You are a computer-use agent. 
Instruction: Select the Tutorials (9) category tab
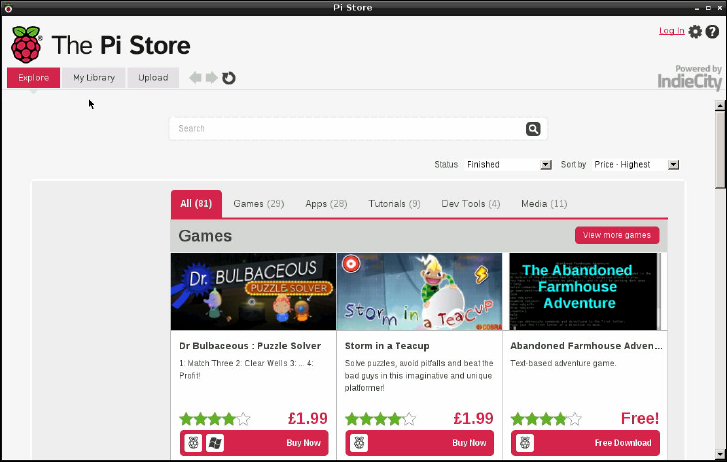pyautogui.click(x=394, y=204)
